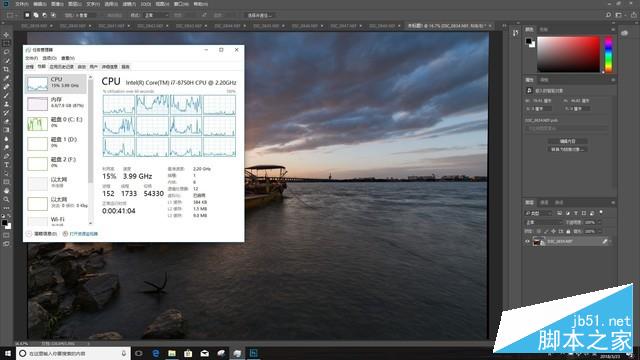Switch to the Swatches tab

544,29
